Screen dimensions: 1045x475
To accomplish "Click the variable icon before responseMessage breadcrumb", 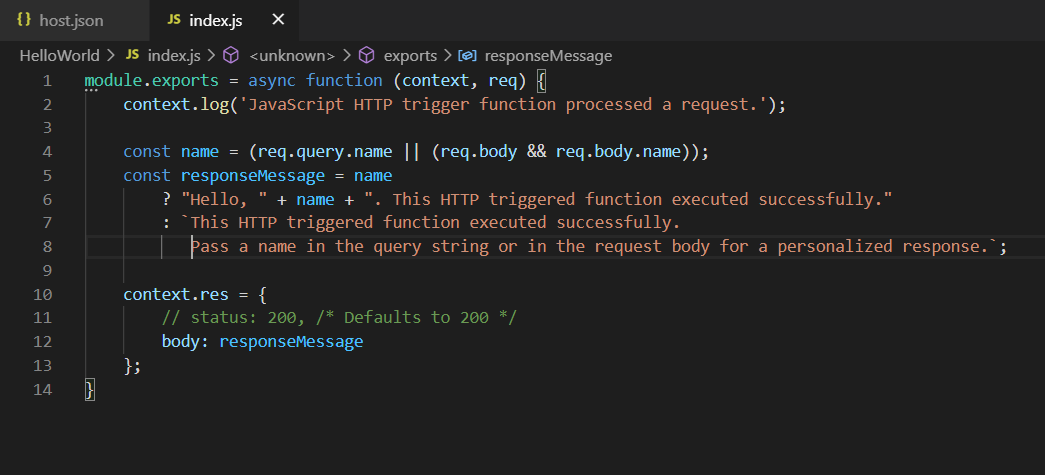I will 467,56.
